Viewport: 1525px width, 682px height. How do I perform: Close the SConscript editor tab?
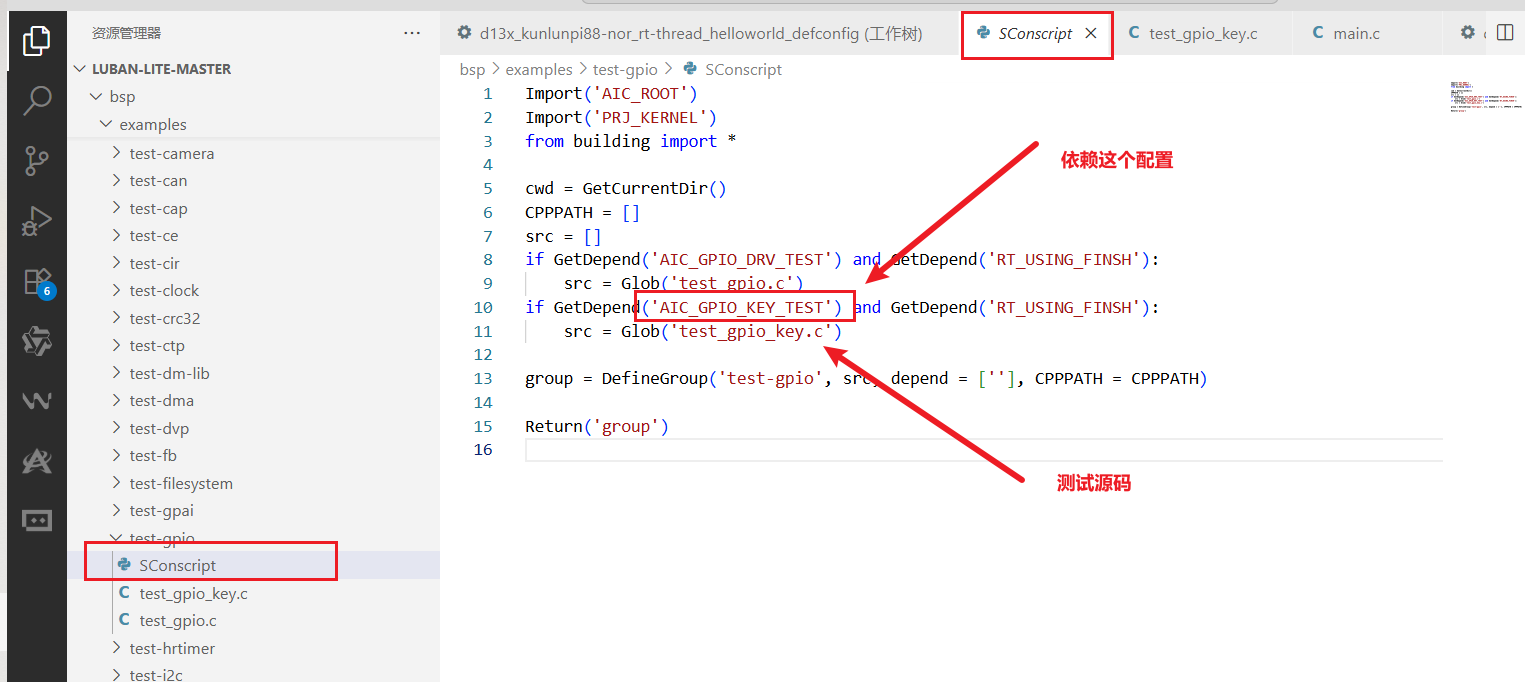[x=1091, y=33]
